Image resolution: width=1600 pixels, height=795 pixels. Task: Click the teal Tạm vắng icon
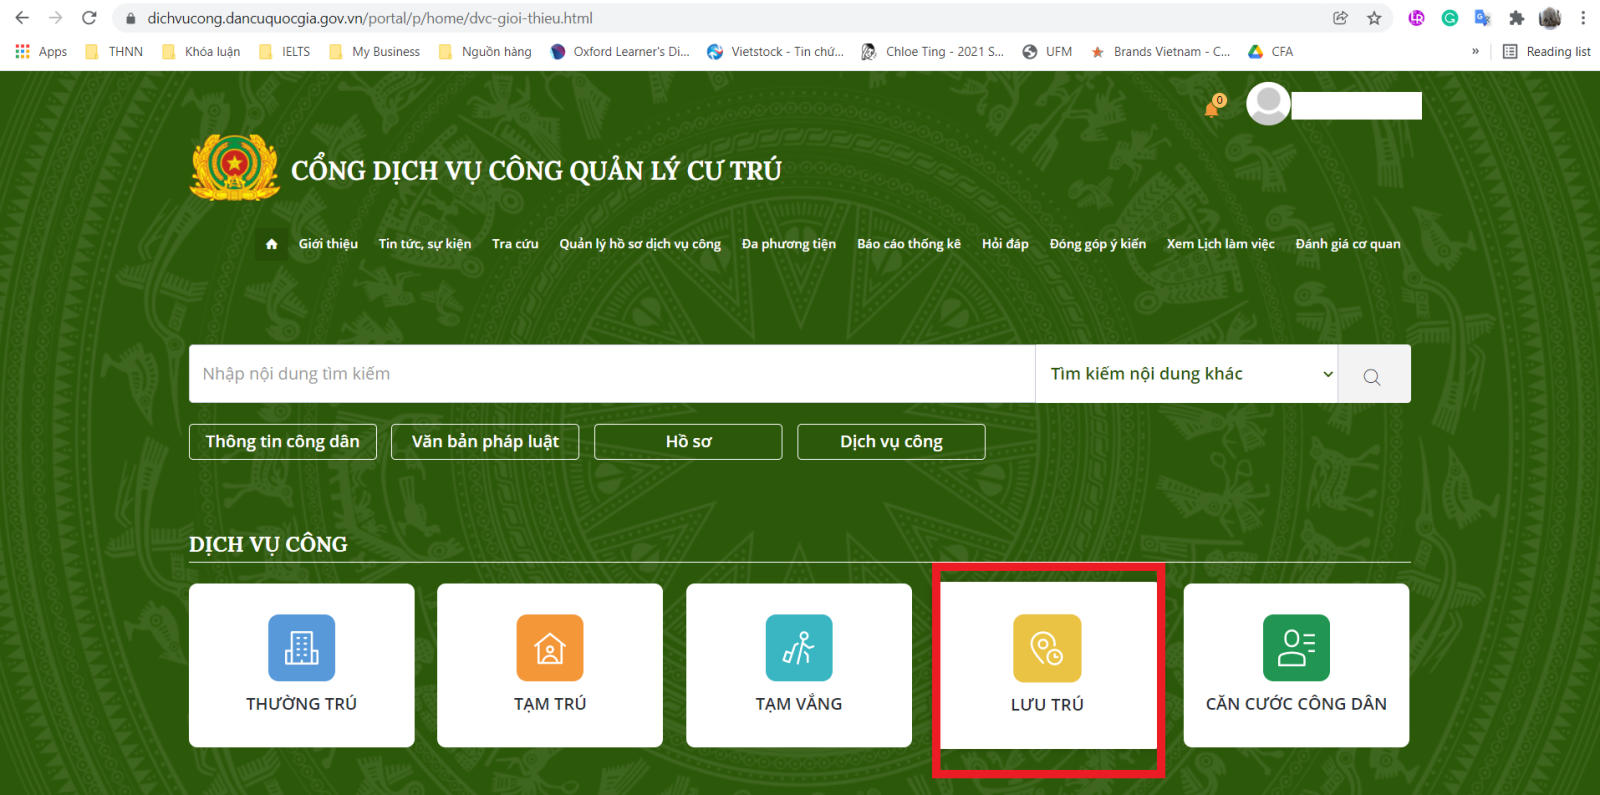coord(799,648)
